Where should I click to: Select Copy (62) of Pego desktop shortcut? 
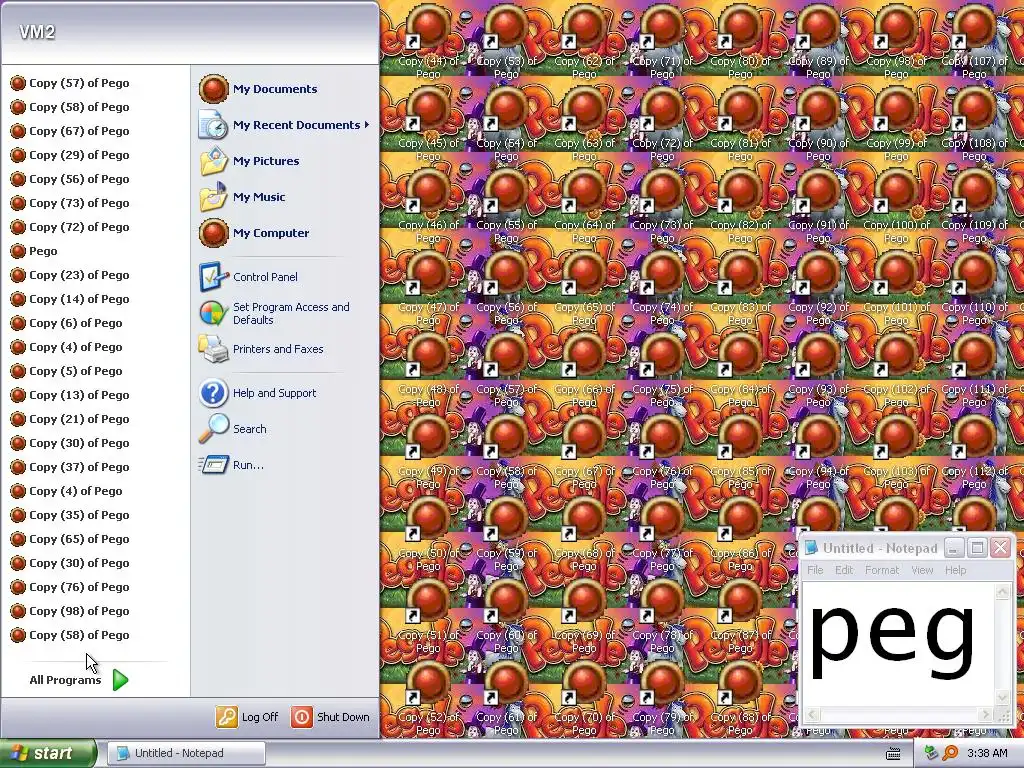tap(584, 38)
